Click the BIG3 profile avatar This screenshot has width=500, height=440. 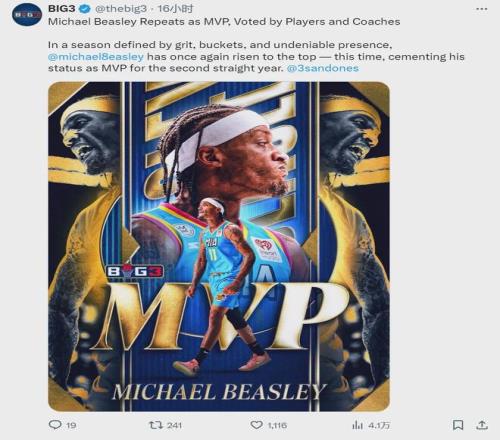27,15
